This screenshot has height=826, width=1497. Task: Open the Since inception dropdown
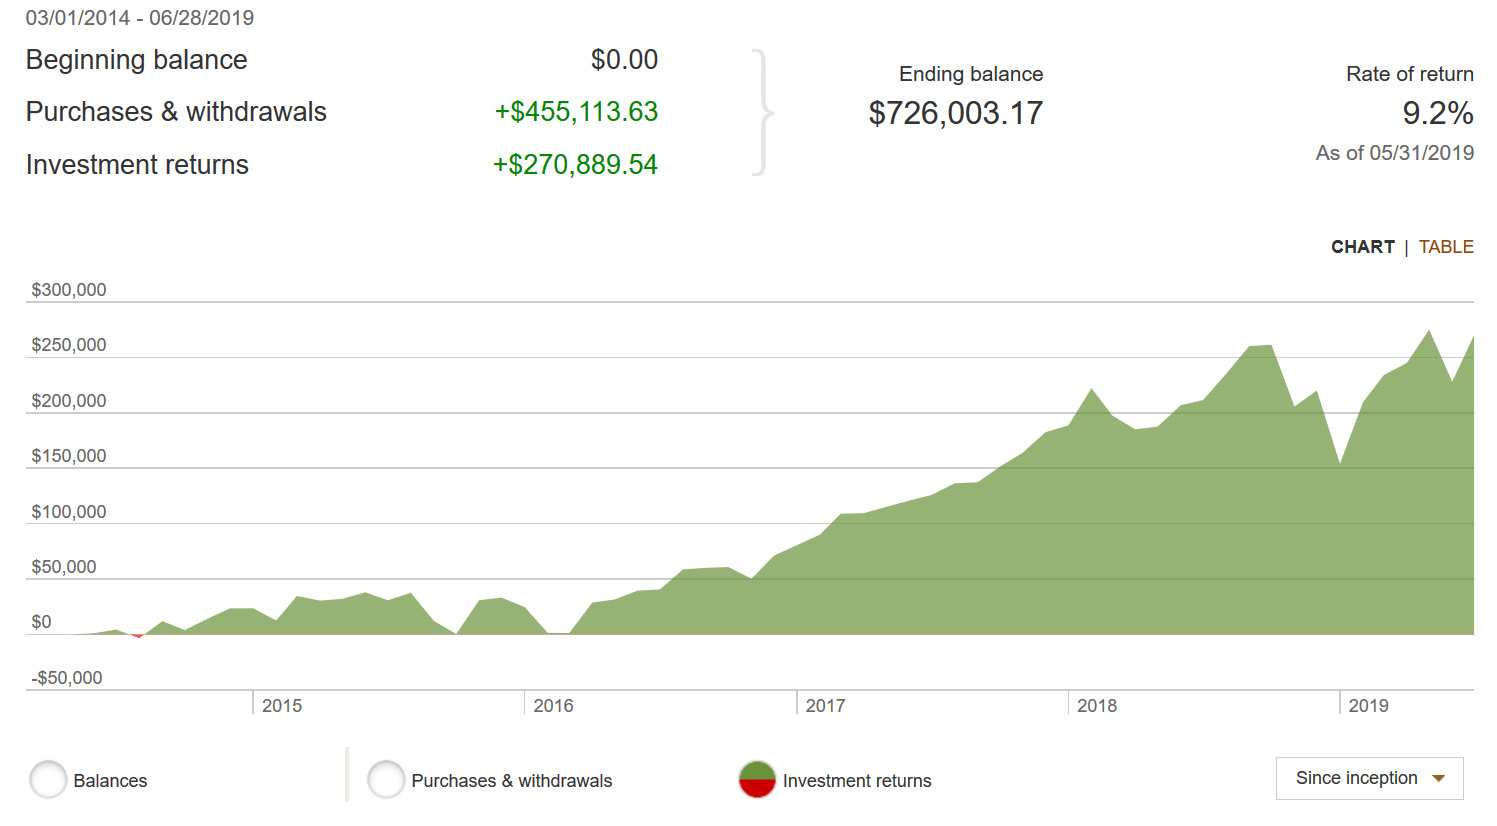click(x=1369, y=778)
